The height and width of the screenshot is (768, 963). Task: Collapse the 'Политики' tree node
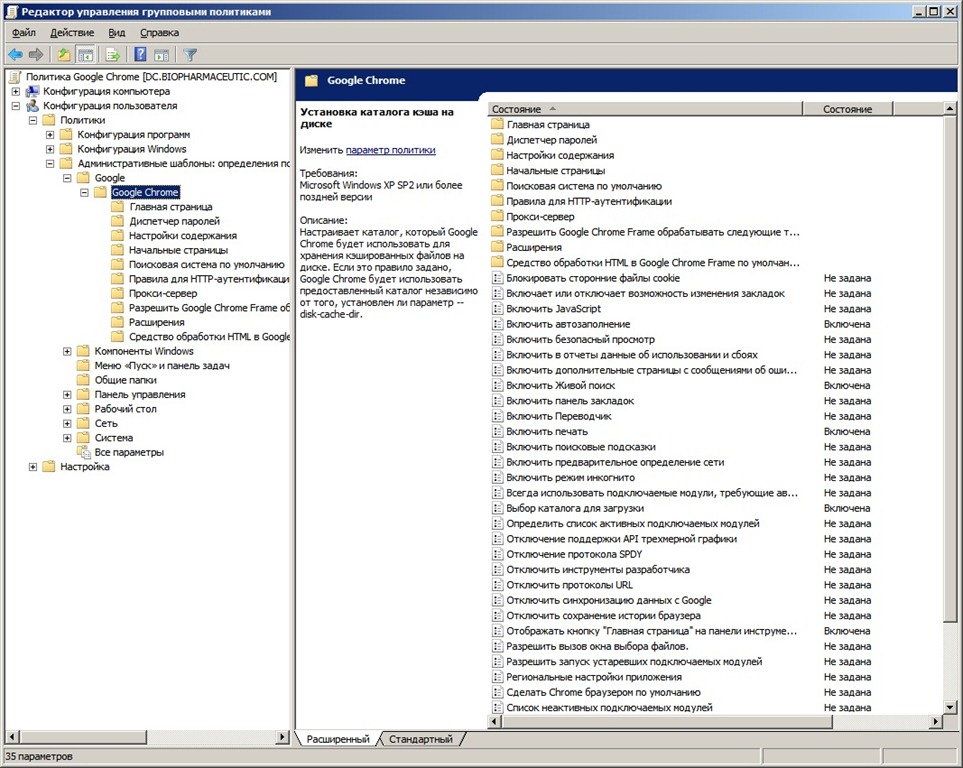(x=33, y=120)
